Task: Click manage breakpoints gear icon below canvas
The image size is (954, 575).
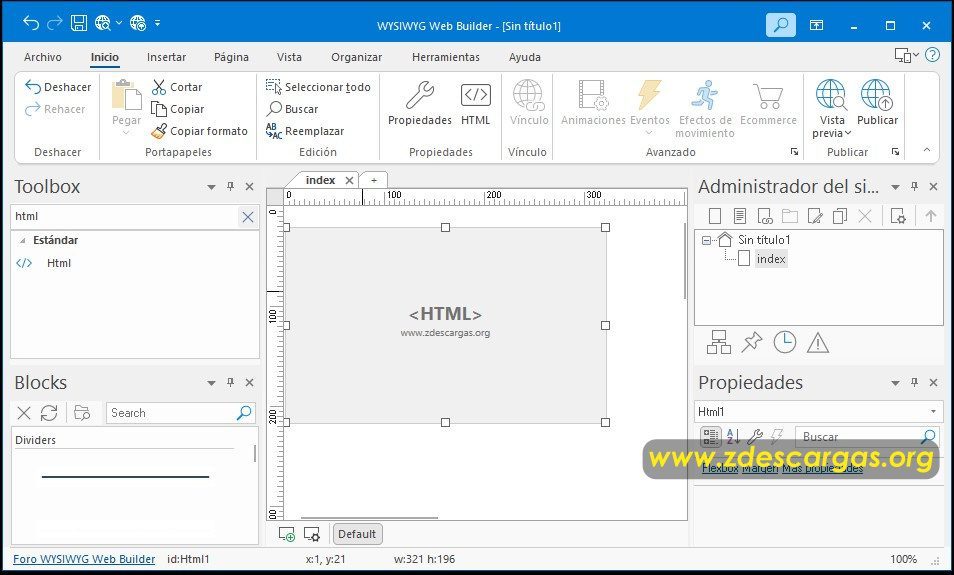Action: pos(312,534)
